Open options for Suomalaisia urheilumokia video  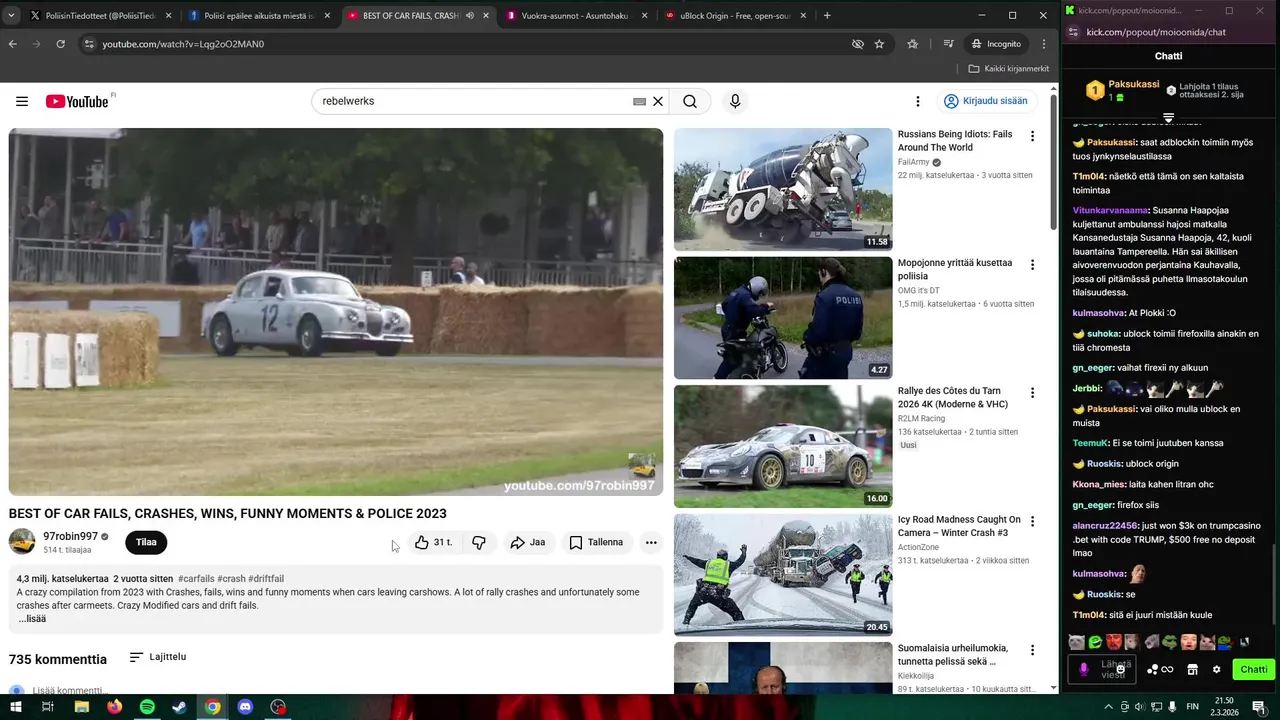coord(1032,650)
